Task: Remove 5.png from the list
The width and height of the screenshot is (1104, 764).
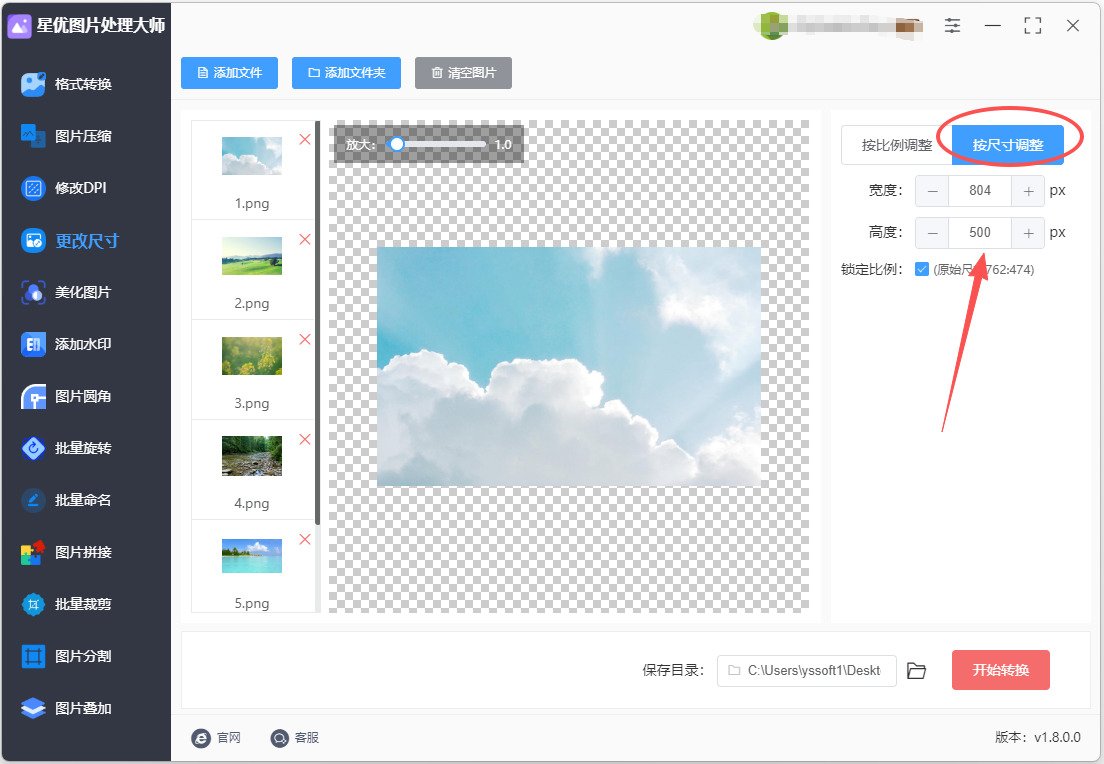Action: (305, 539)
